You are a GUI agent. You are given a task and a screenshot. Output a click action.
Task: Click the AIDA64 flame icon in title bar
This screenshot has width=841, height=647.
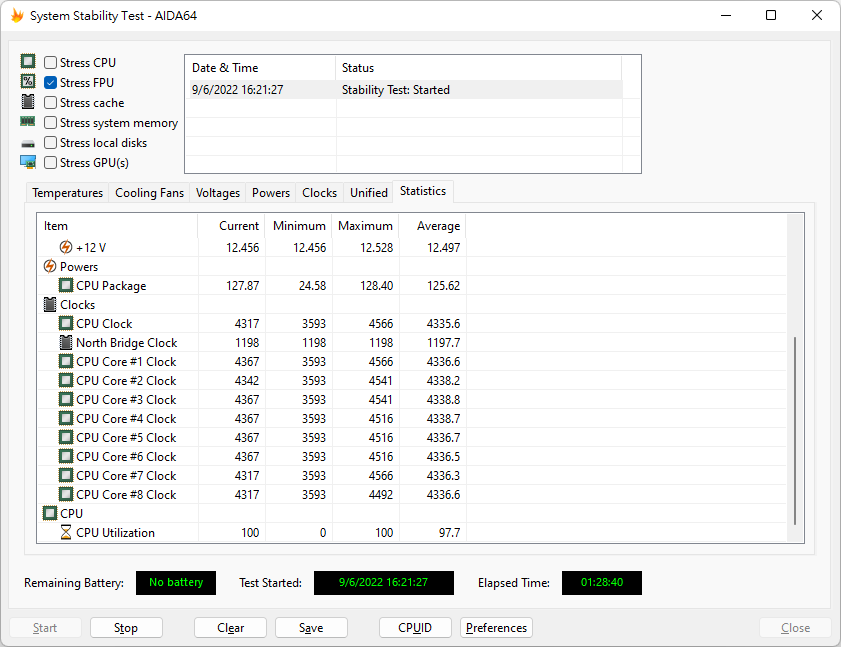pyautogui.click(x=17, y=16)
